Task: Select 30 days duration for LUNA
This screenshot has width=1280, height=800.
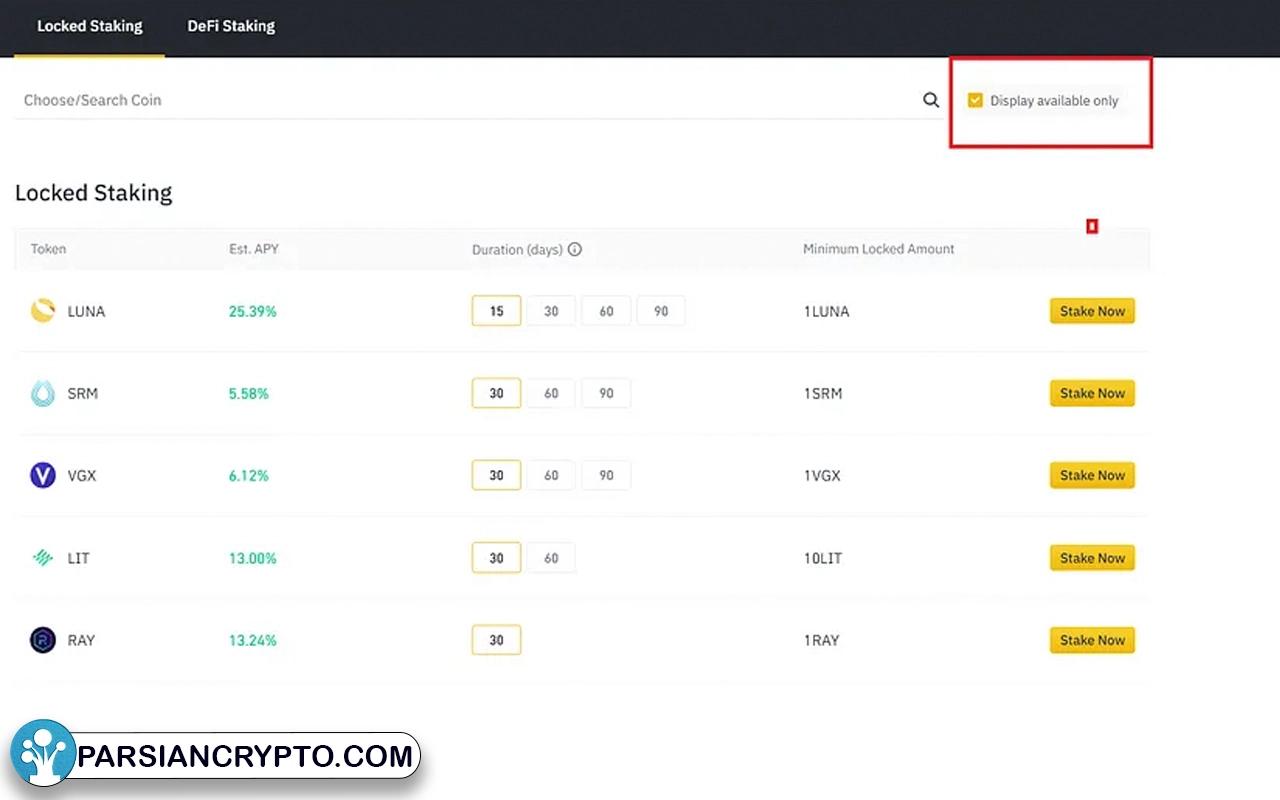Action: click(551, 311)
